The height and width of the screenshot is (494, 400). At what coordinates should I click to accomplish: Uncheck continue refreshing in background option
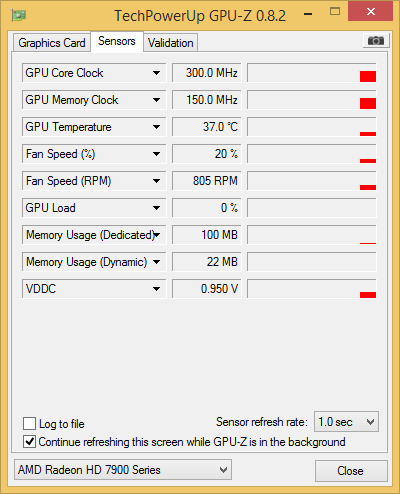click(x=29, y=442)
